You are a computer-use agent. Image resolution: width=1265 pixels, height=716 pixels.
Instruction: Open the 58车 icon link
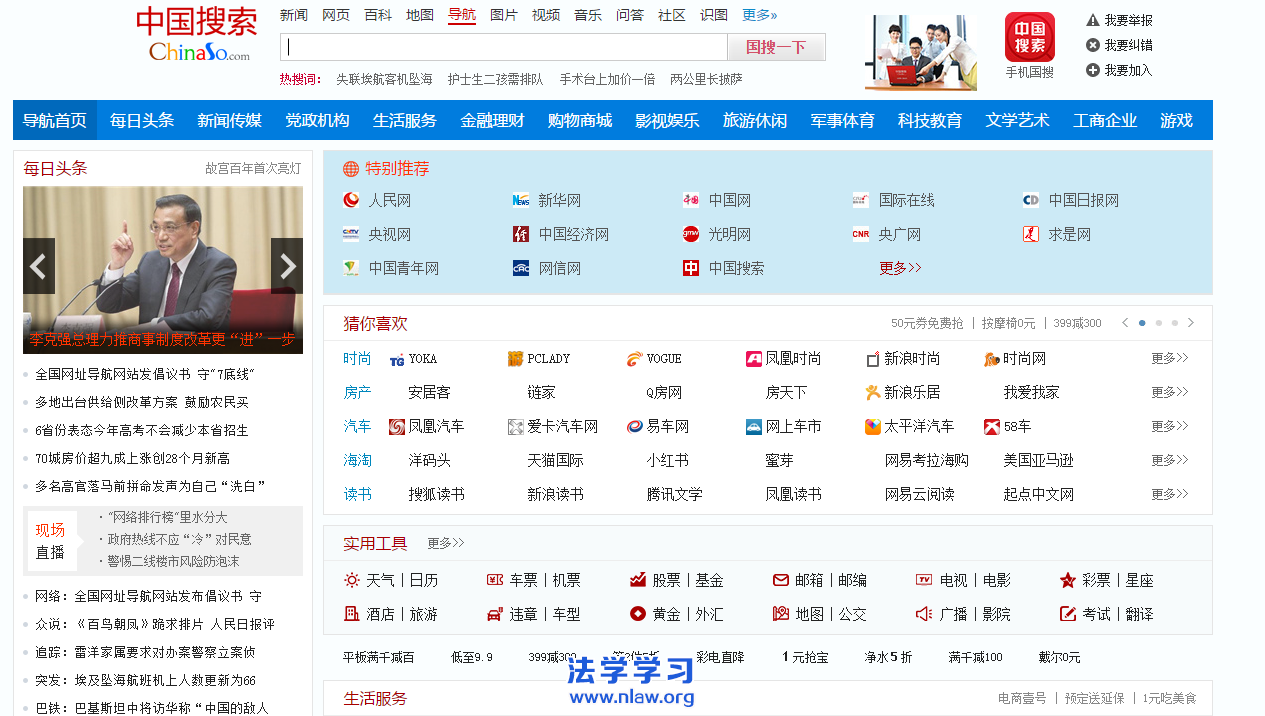pyautogui.click(x=992, y=427)
